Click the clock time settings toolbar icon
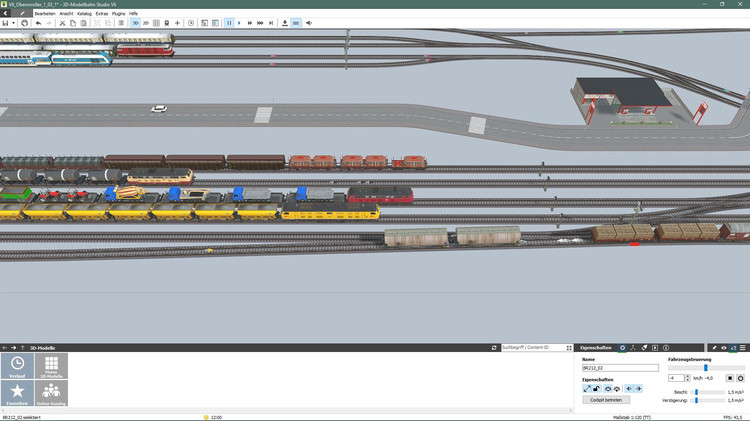Viewport: 750px width, 421px height. pyautogui.click(x=191, y=22)
